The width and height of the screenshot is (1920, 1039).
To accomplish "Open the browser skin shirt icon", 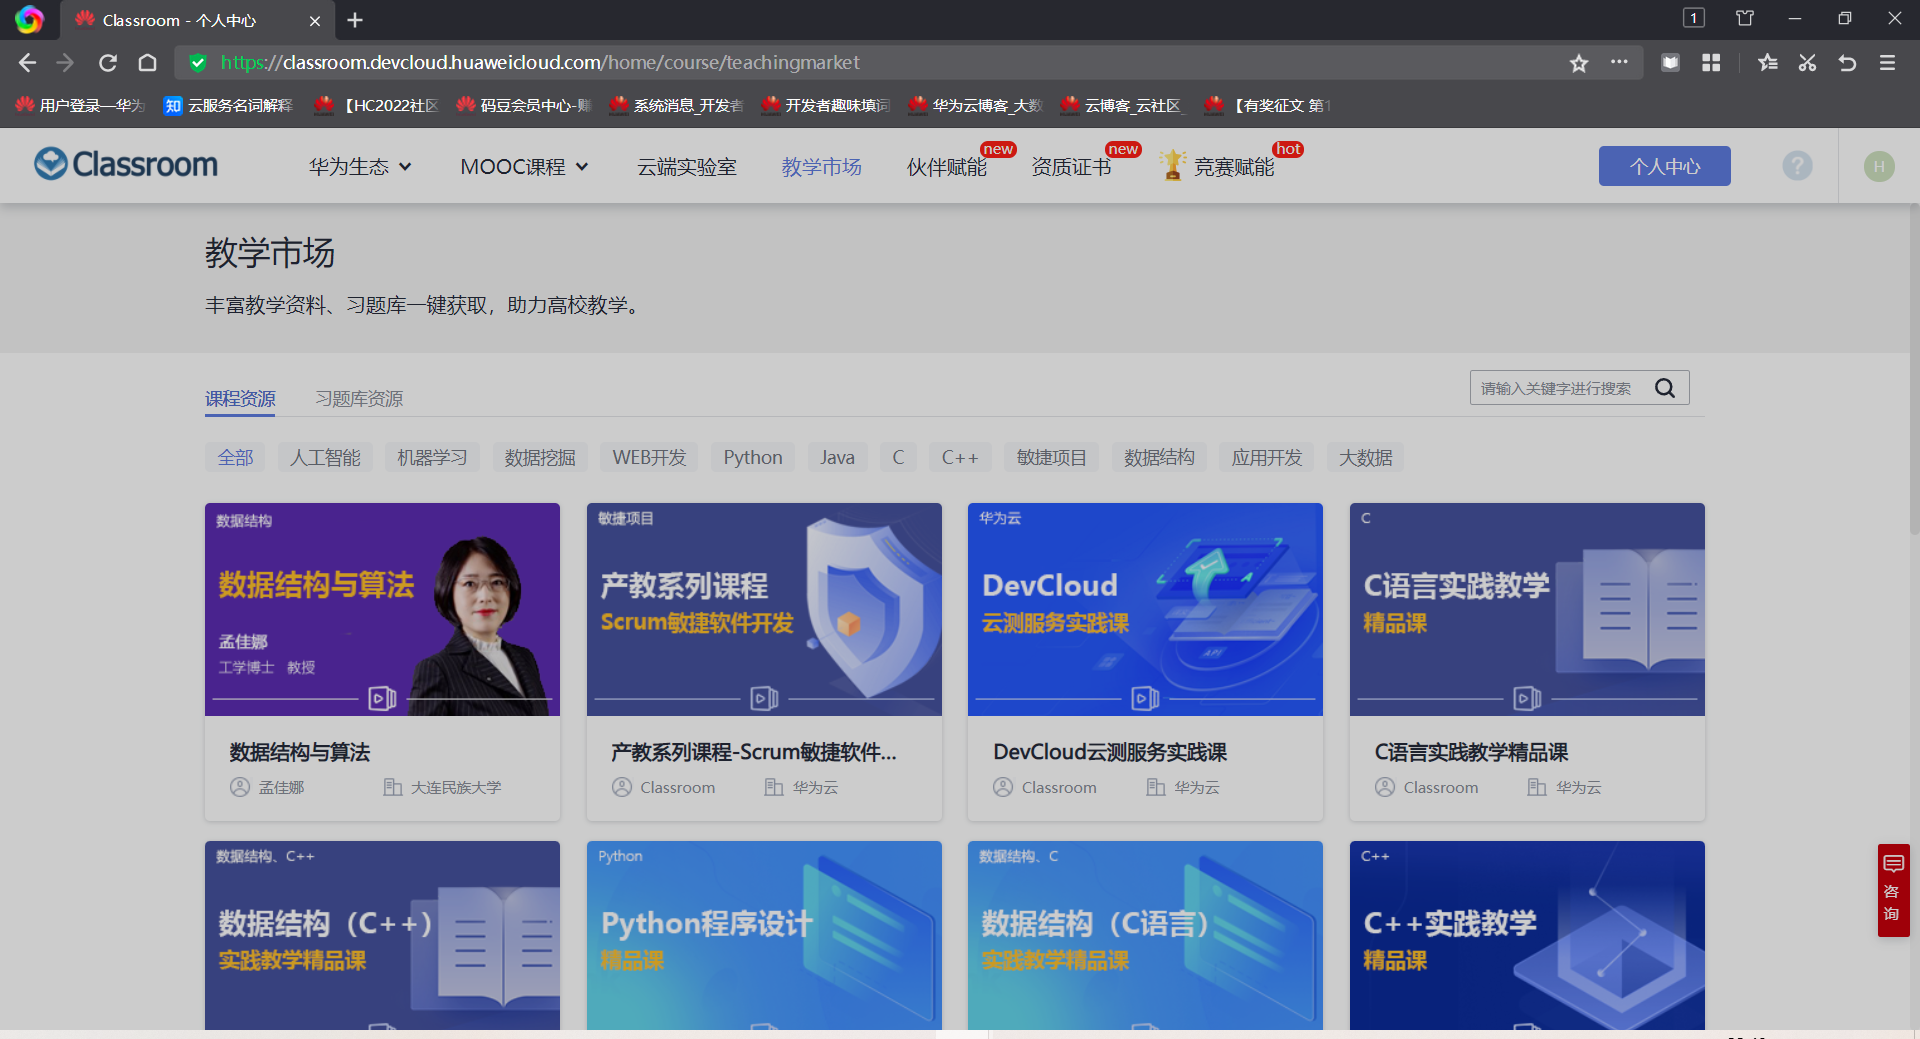I will [1745, 18].
